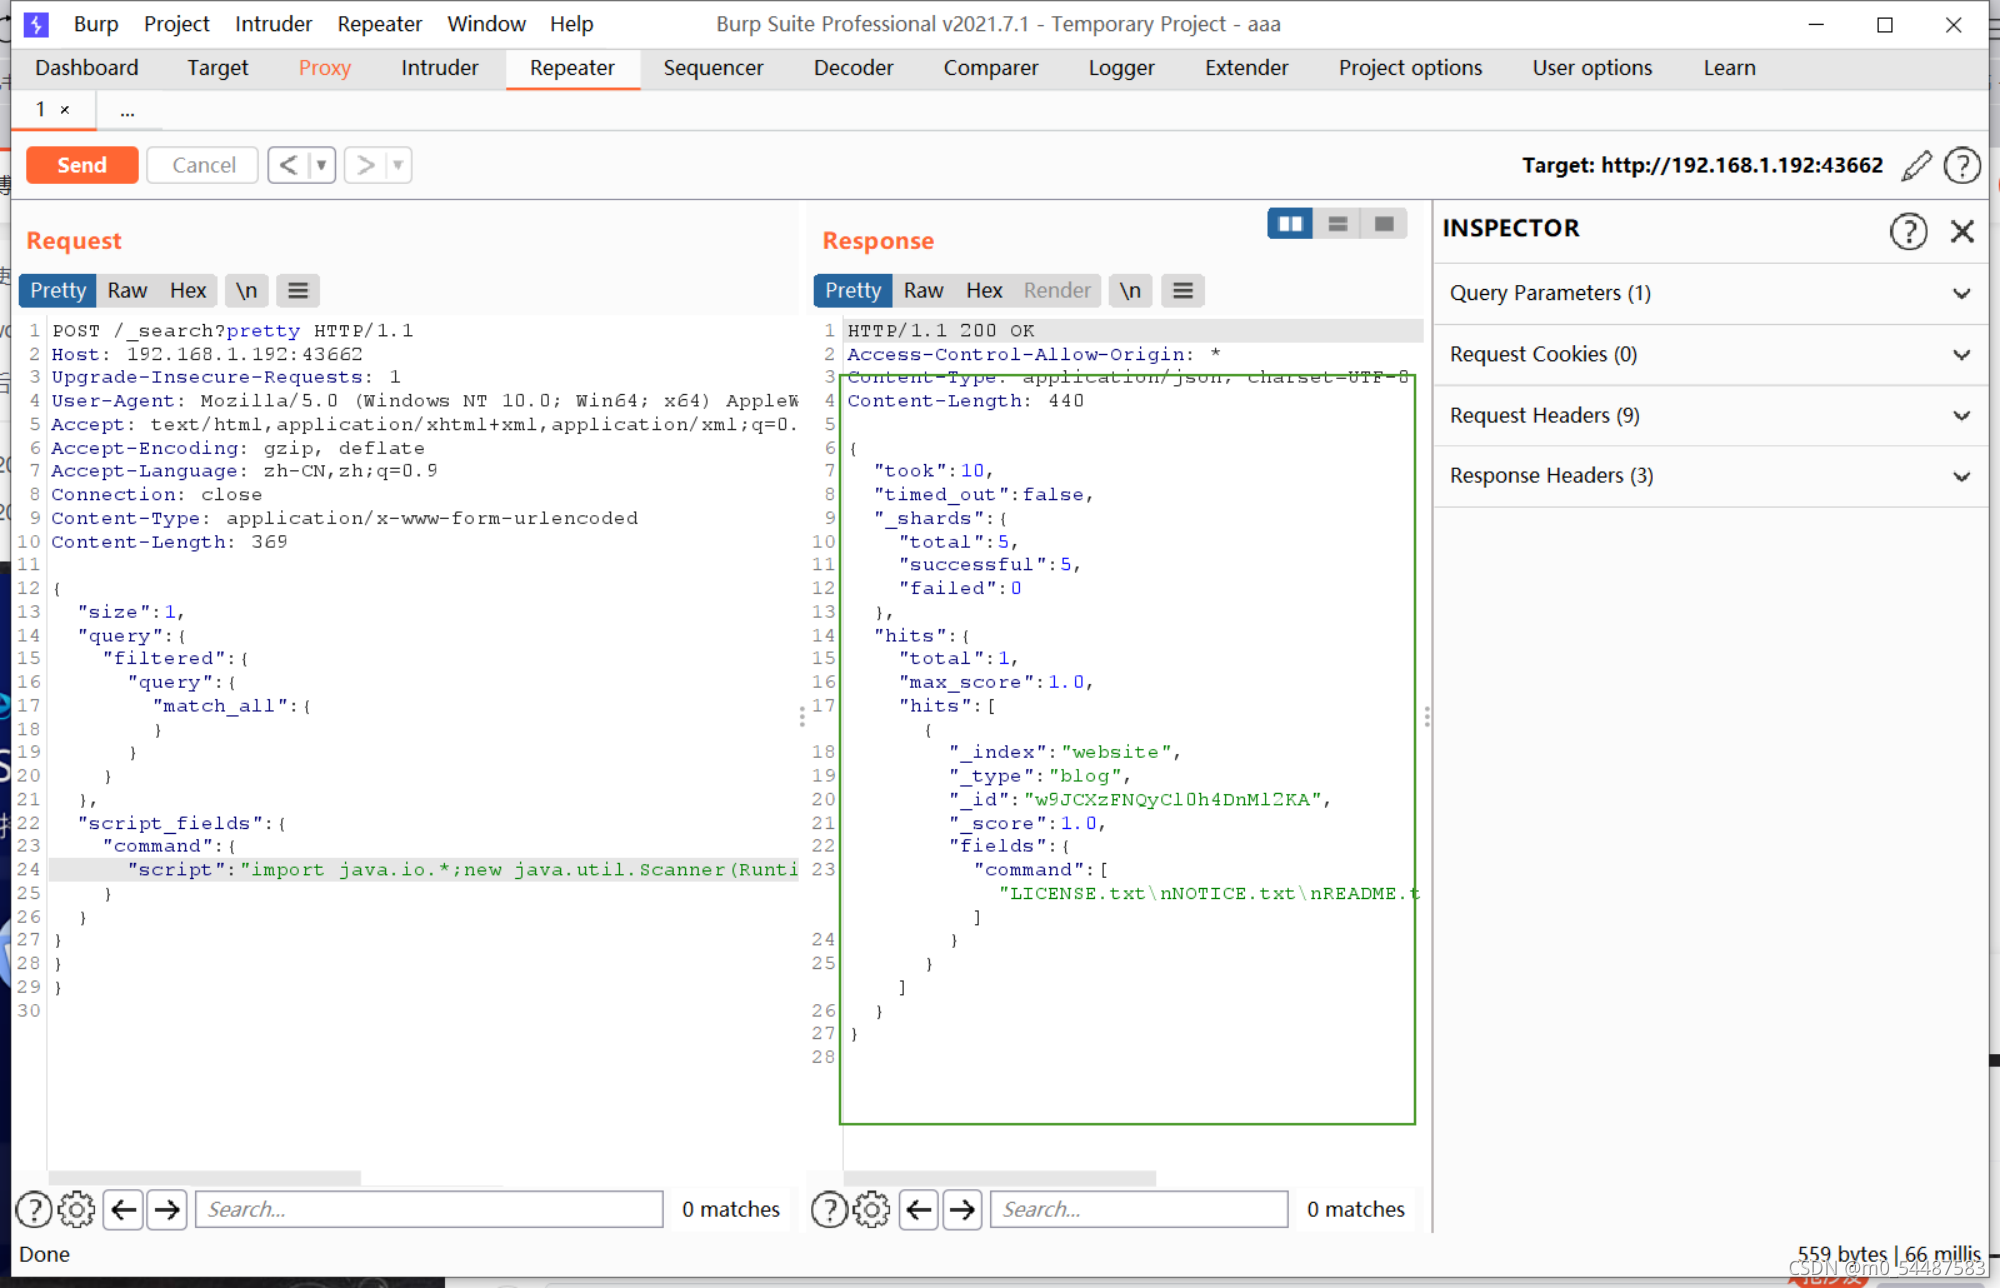This screenshot has width=2000, height=1288.
Task: Switch response view to Raw
Action: pyautogui.click(x=923, y=291)
